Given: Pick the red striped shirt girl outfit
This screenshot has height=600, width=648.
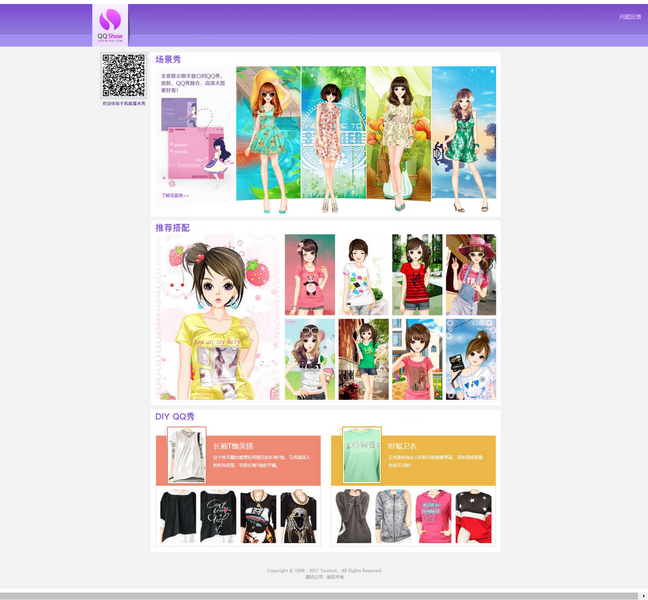Looking at the screenshot, I should 417,275.
